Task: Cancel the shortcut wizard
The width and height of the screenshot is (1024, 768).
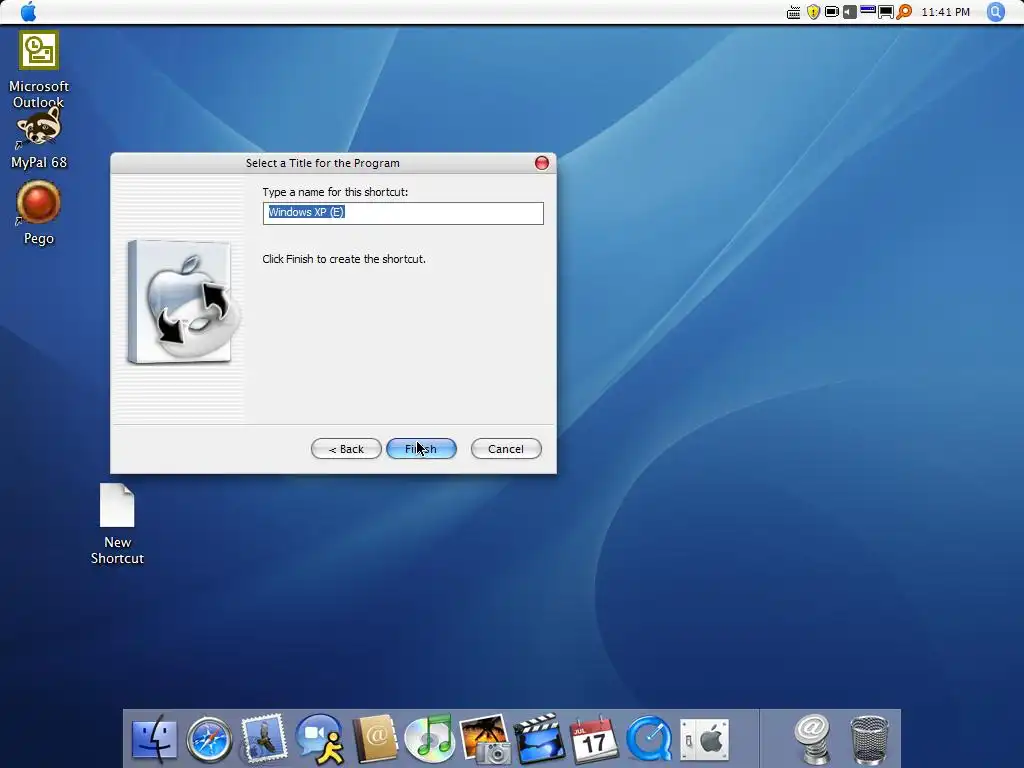Action: tap(506, 449)
